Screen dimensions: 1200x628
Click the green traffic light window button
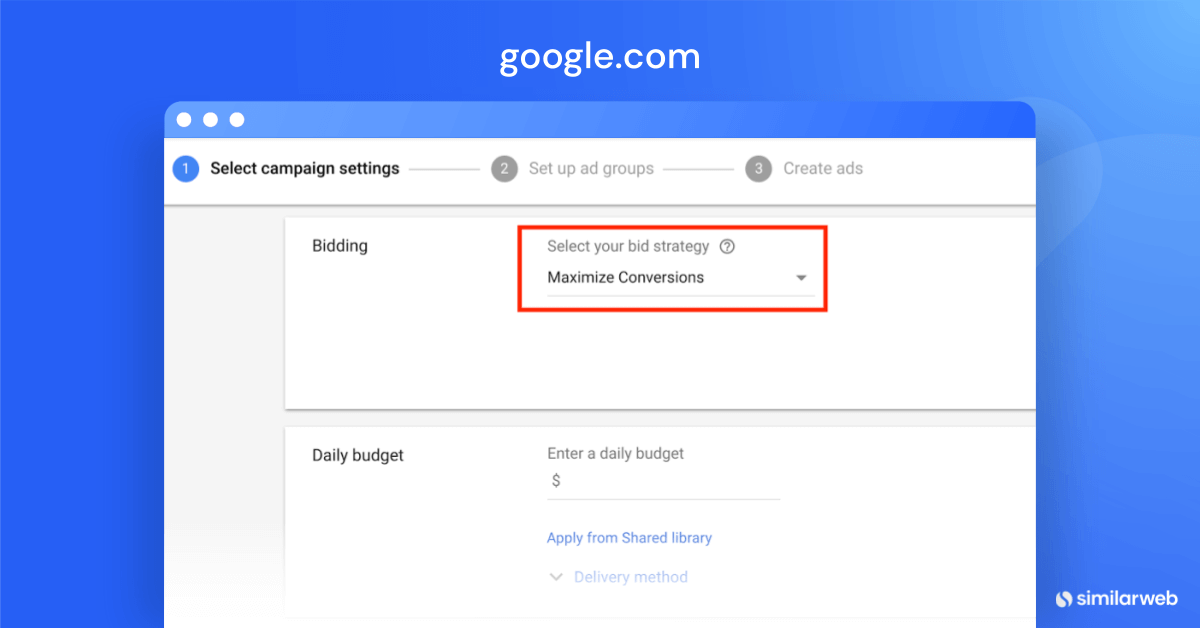[236, 119]
